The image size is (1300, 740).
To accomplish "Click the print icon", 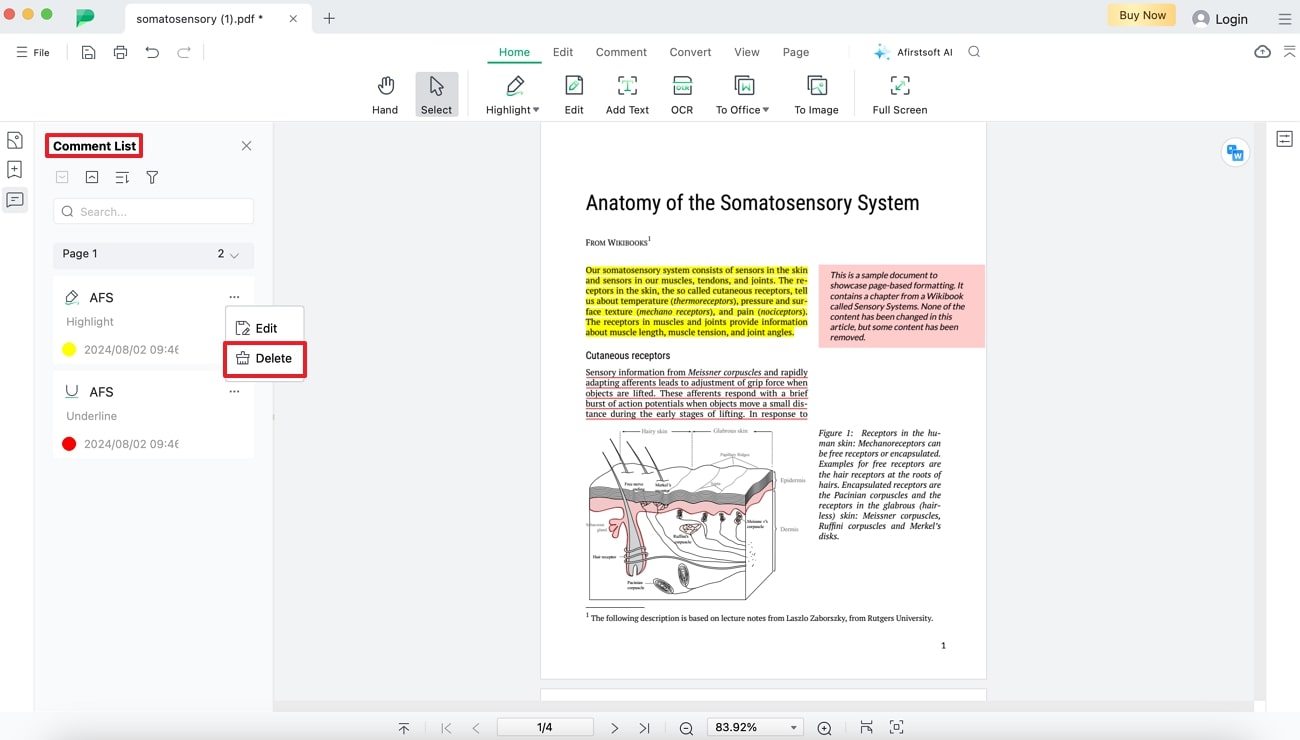I will click(x=120, y=52).
